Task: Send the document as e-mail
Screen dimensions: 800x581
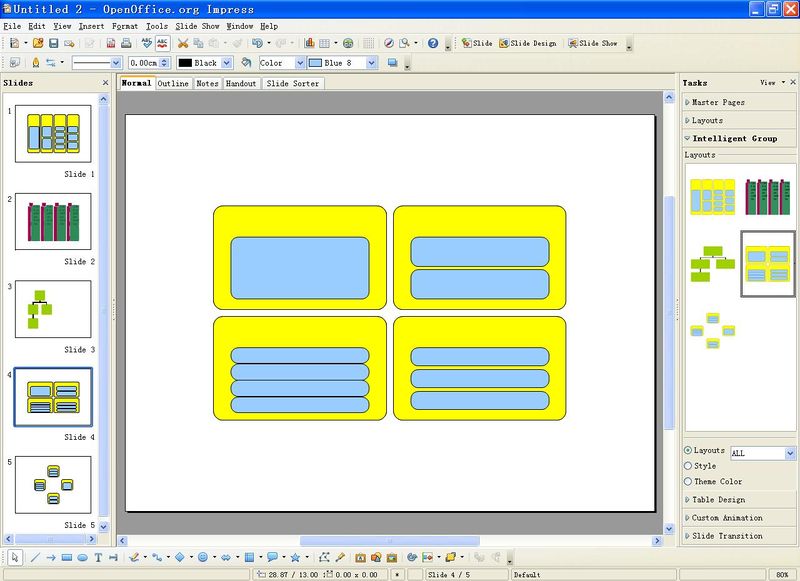Action: [x=69, y=43]
